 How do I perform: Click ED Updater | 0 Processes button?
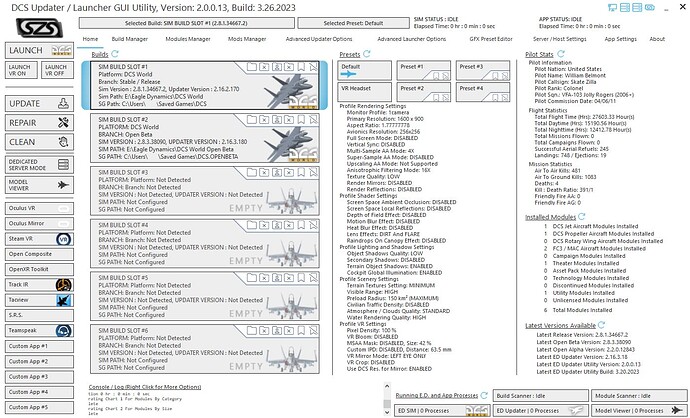coord(540,411)
